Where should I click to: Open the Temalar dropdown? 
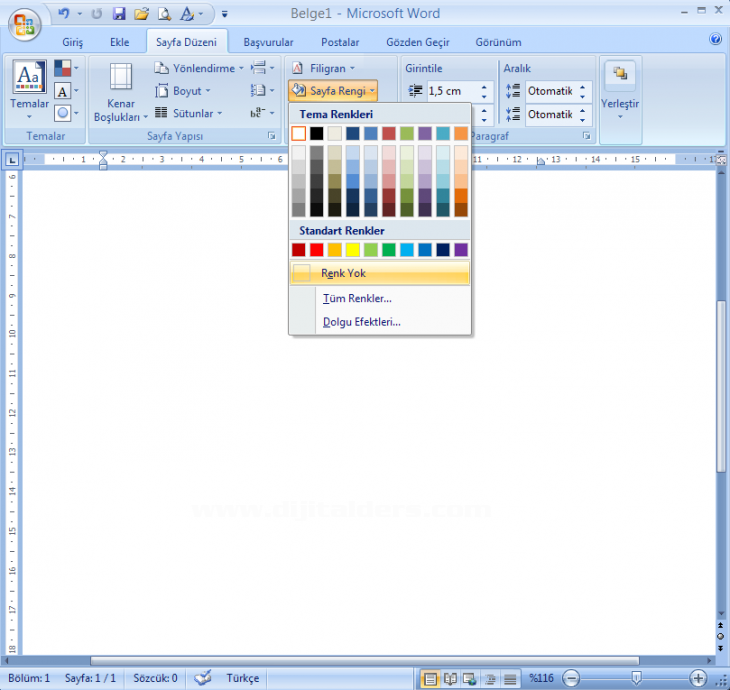click(29, 91)
